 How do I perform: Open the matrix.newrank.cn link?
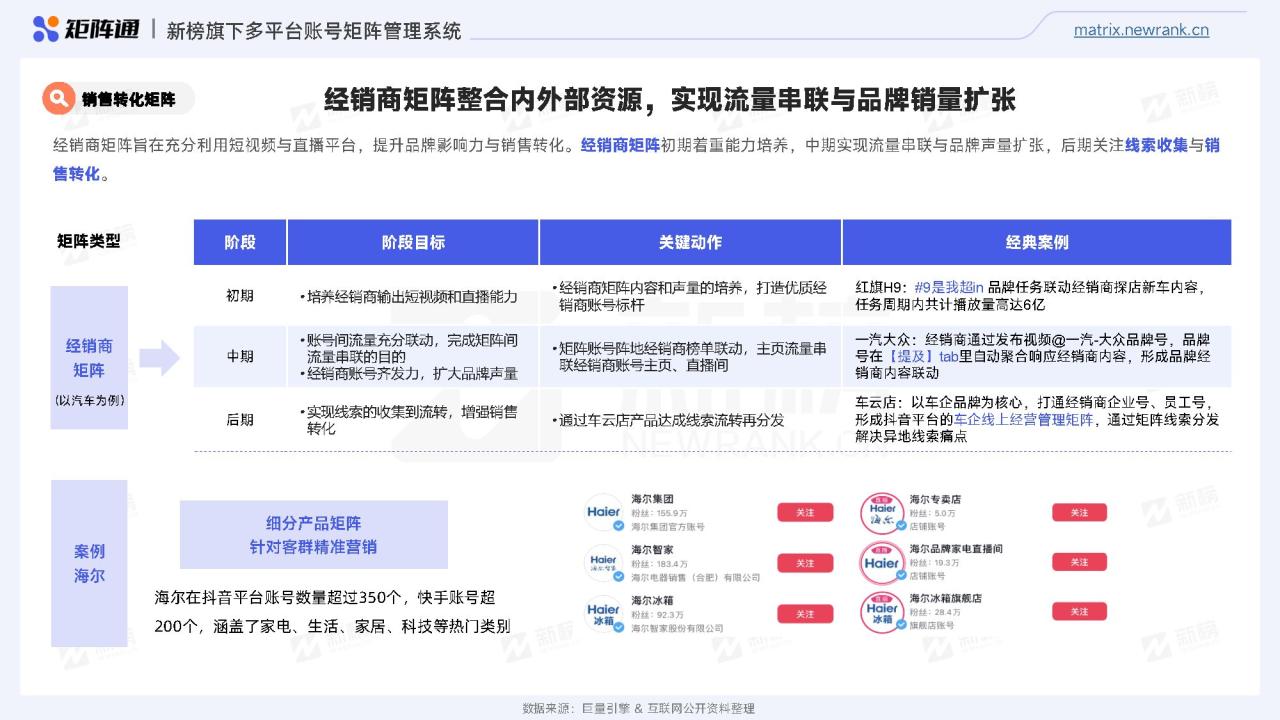tap(1141, 30)
